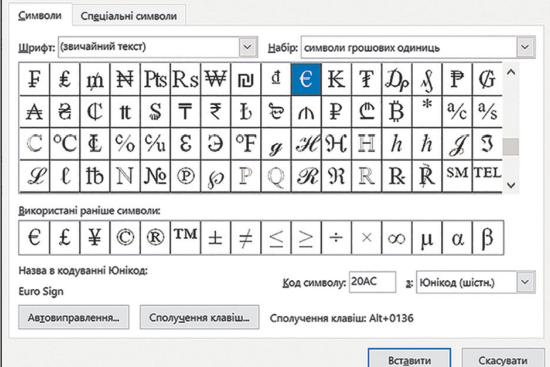Select the Kip sign ₭
This screenshot has width=550, height=367.
tap(336, 79)
